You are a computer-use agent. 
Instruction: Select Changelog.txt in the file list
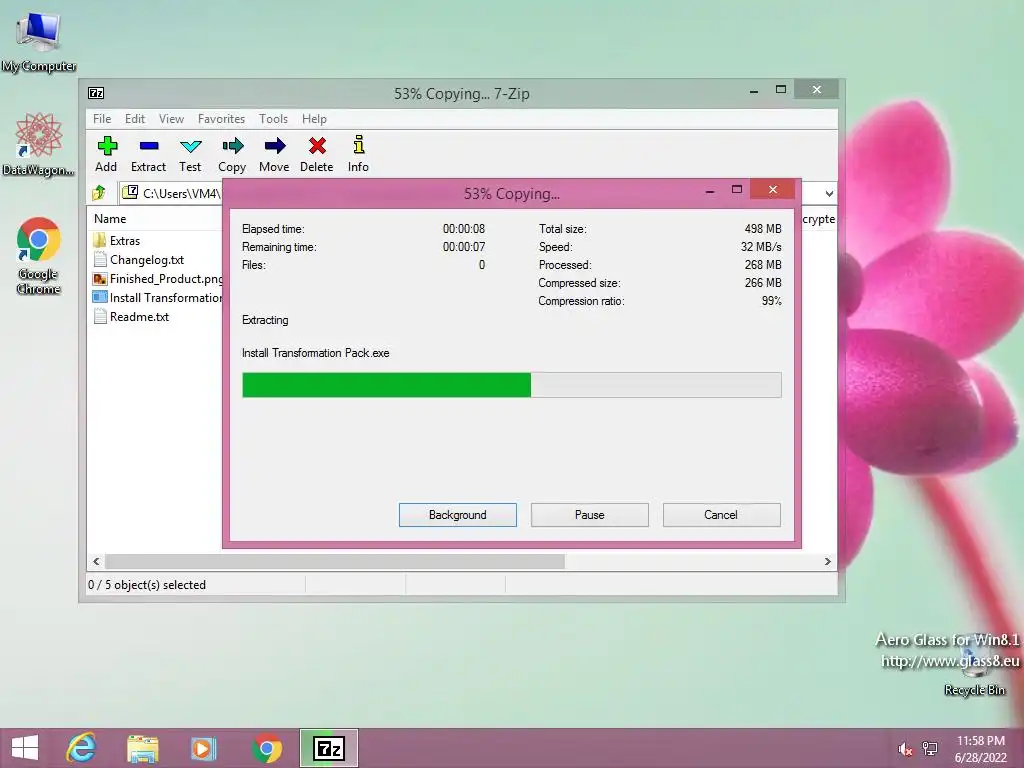tap(139, 259)
